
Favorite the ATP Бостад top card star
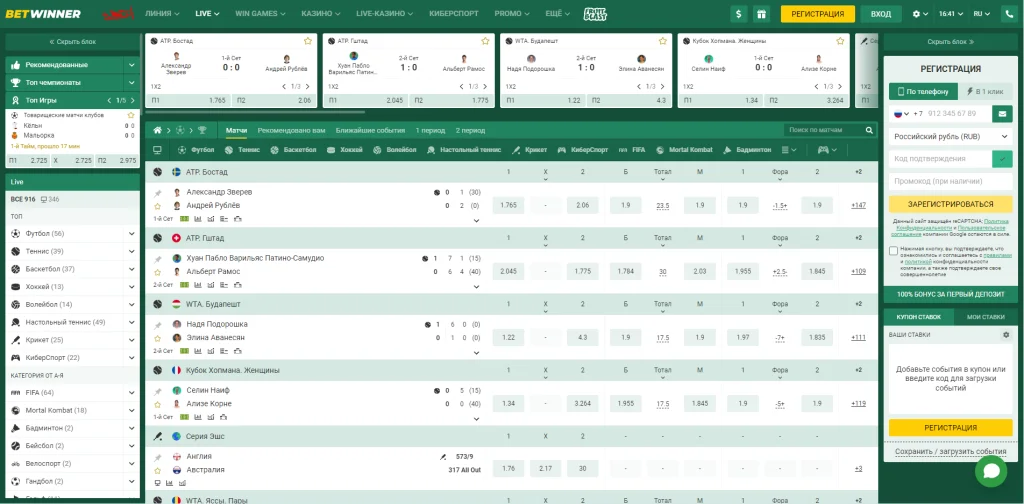(x=308, y=40)
